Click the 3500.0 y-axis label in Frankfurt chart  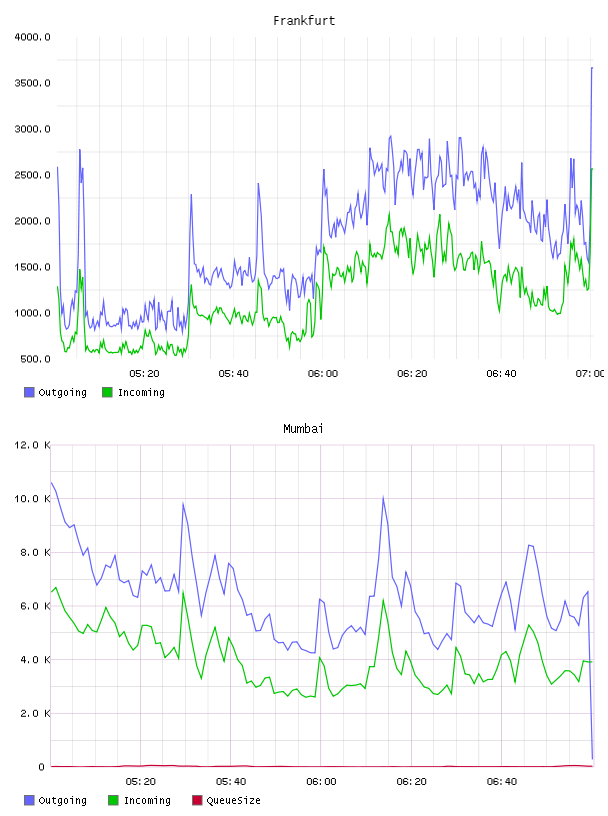tap(32, 83)
